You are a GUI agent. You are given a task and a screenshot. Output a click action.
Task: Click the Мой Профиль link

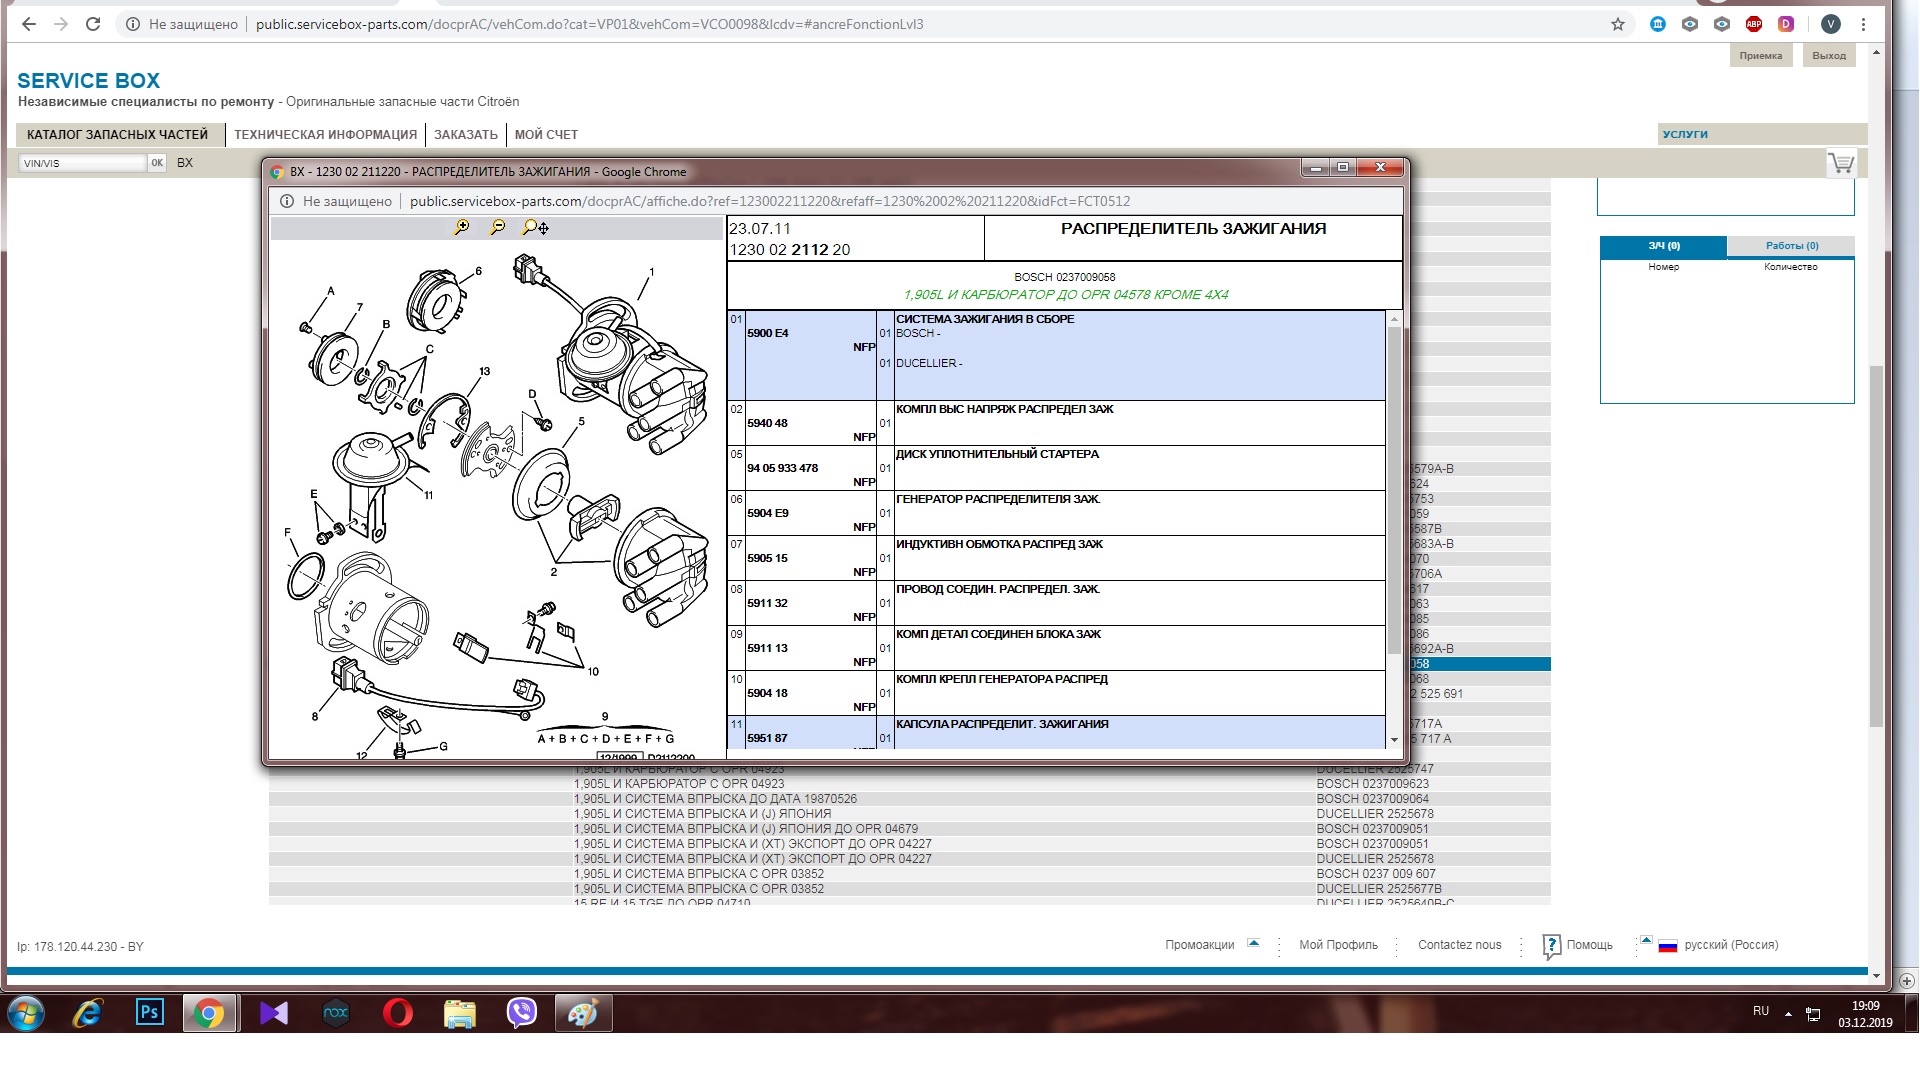pyautogui.click(x=1338, y=945)
